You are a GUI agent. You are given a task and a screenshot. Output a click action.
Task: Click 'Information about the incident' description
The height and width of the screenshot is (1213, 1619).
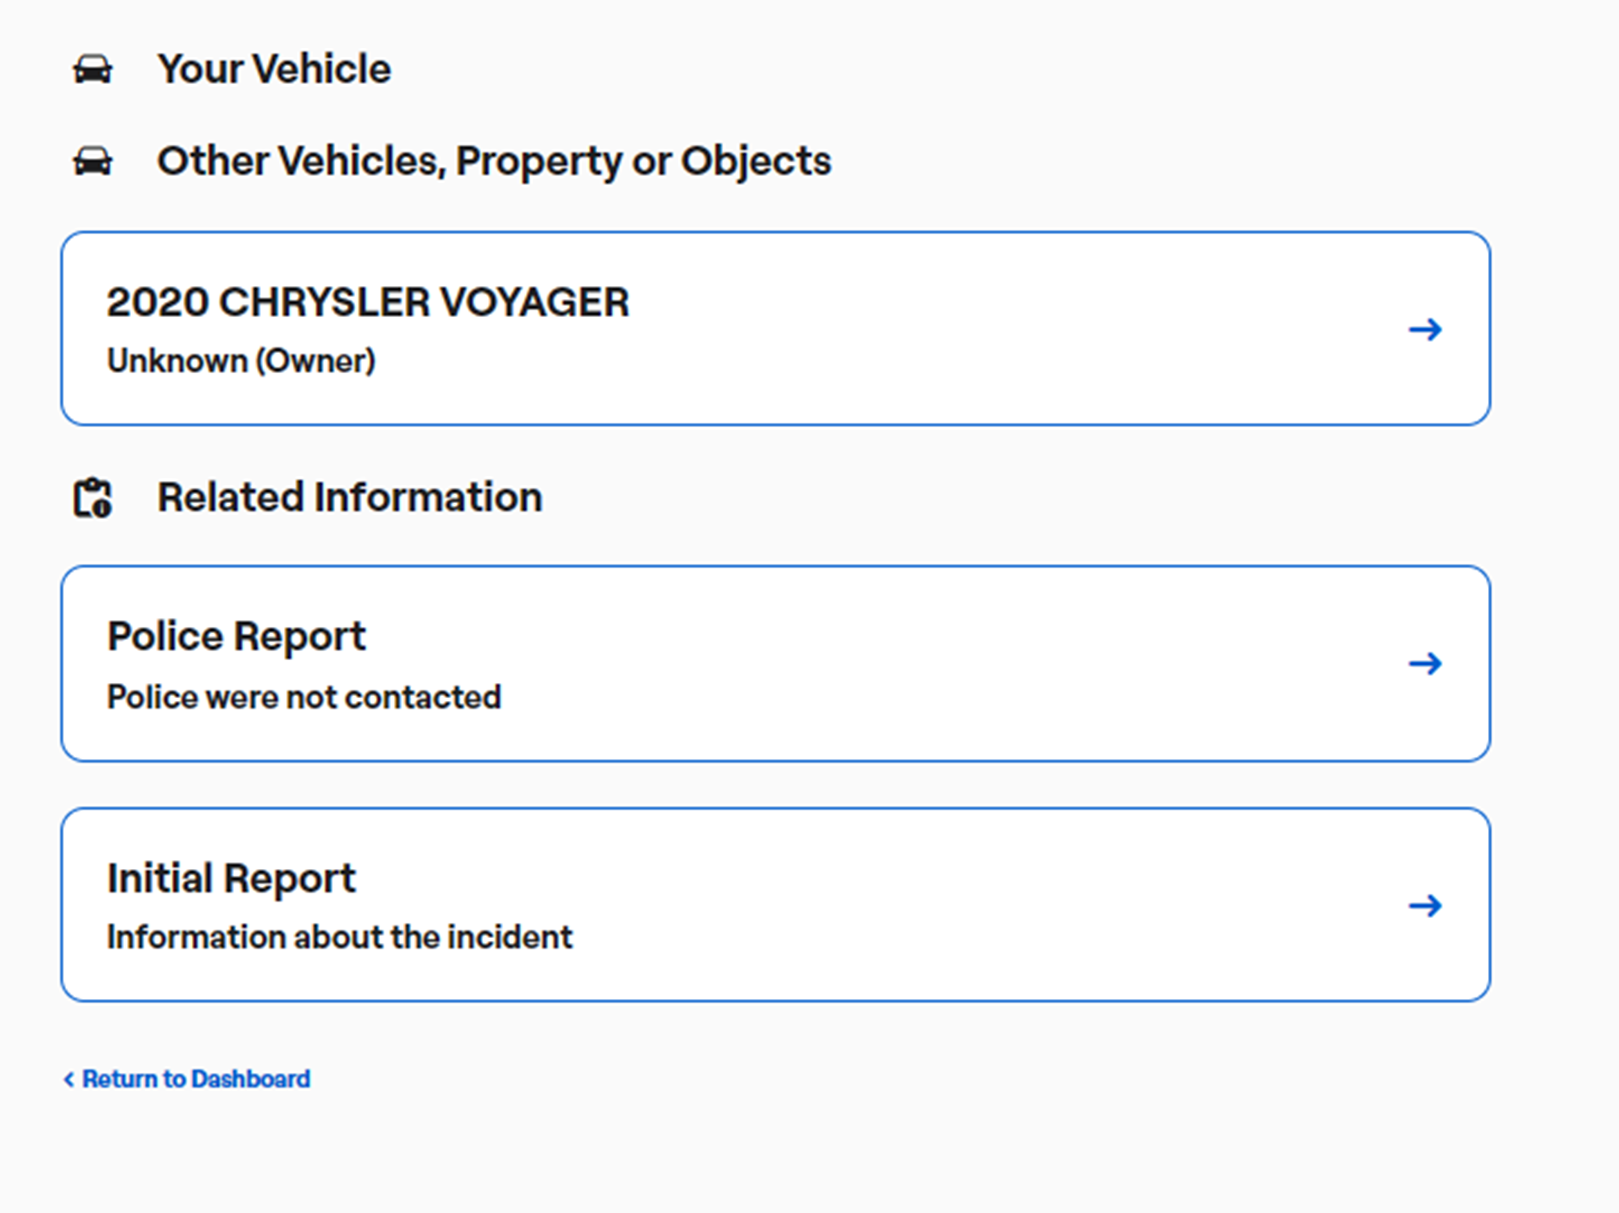(x=339, y=937)
